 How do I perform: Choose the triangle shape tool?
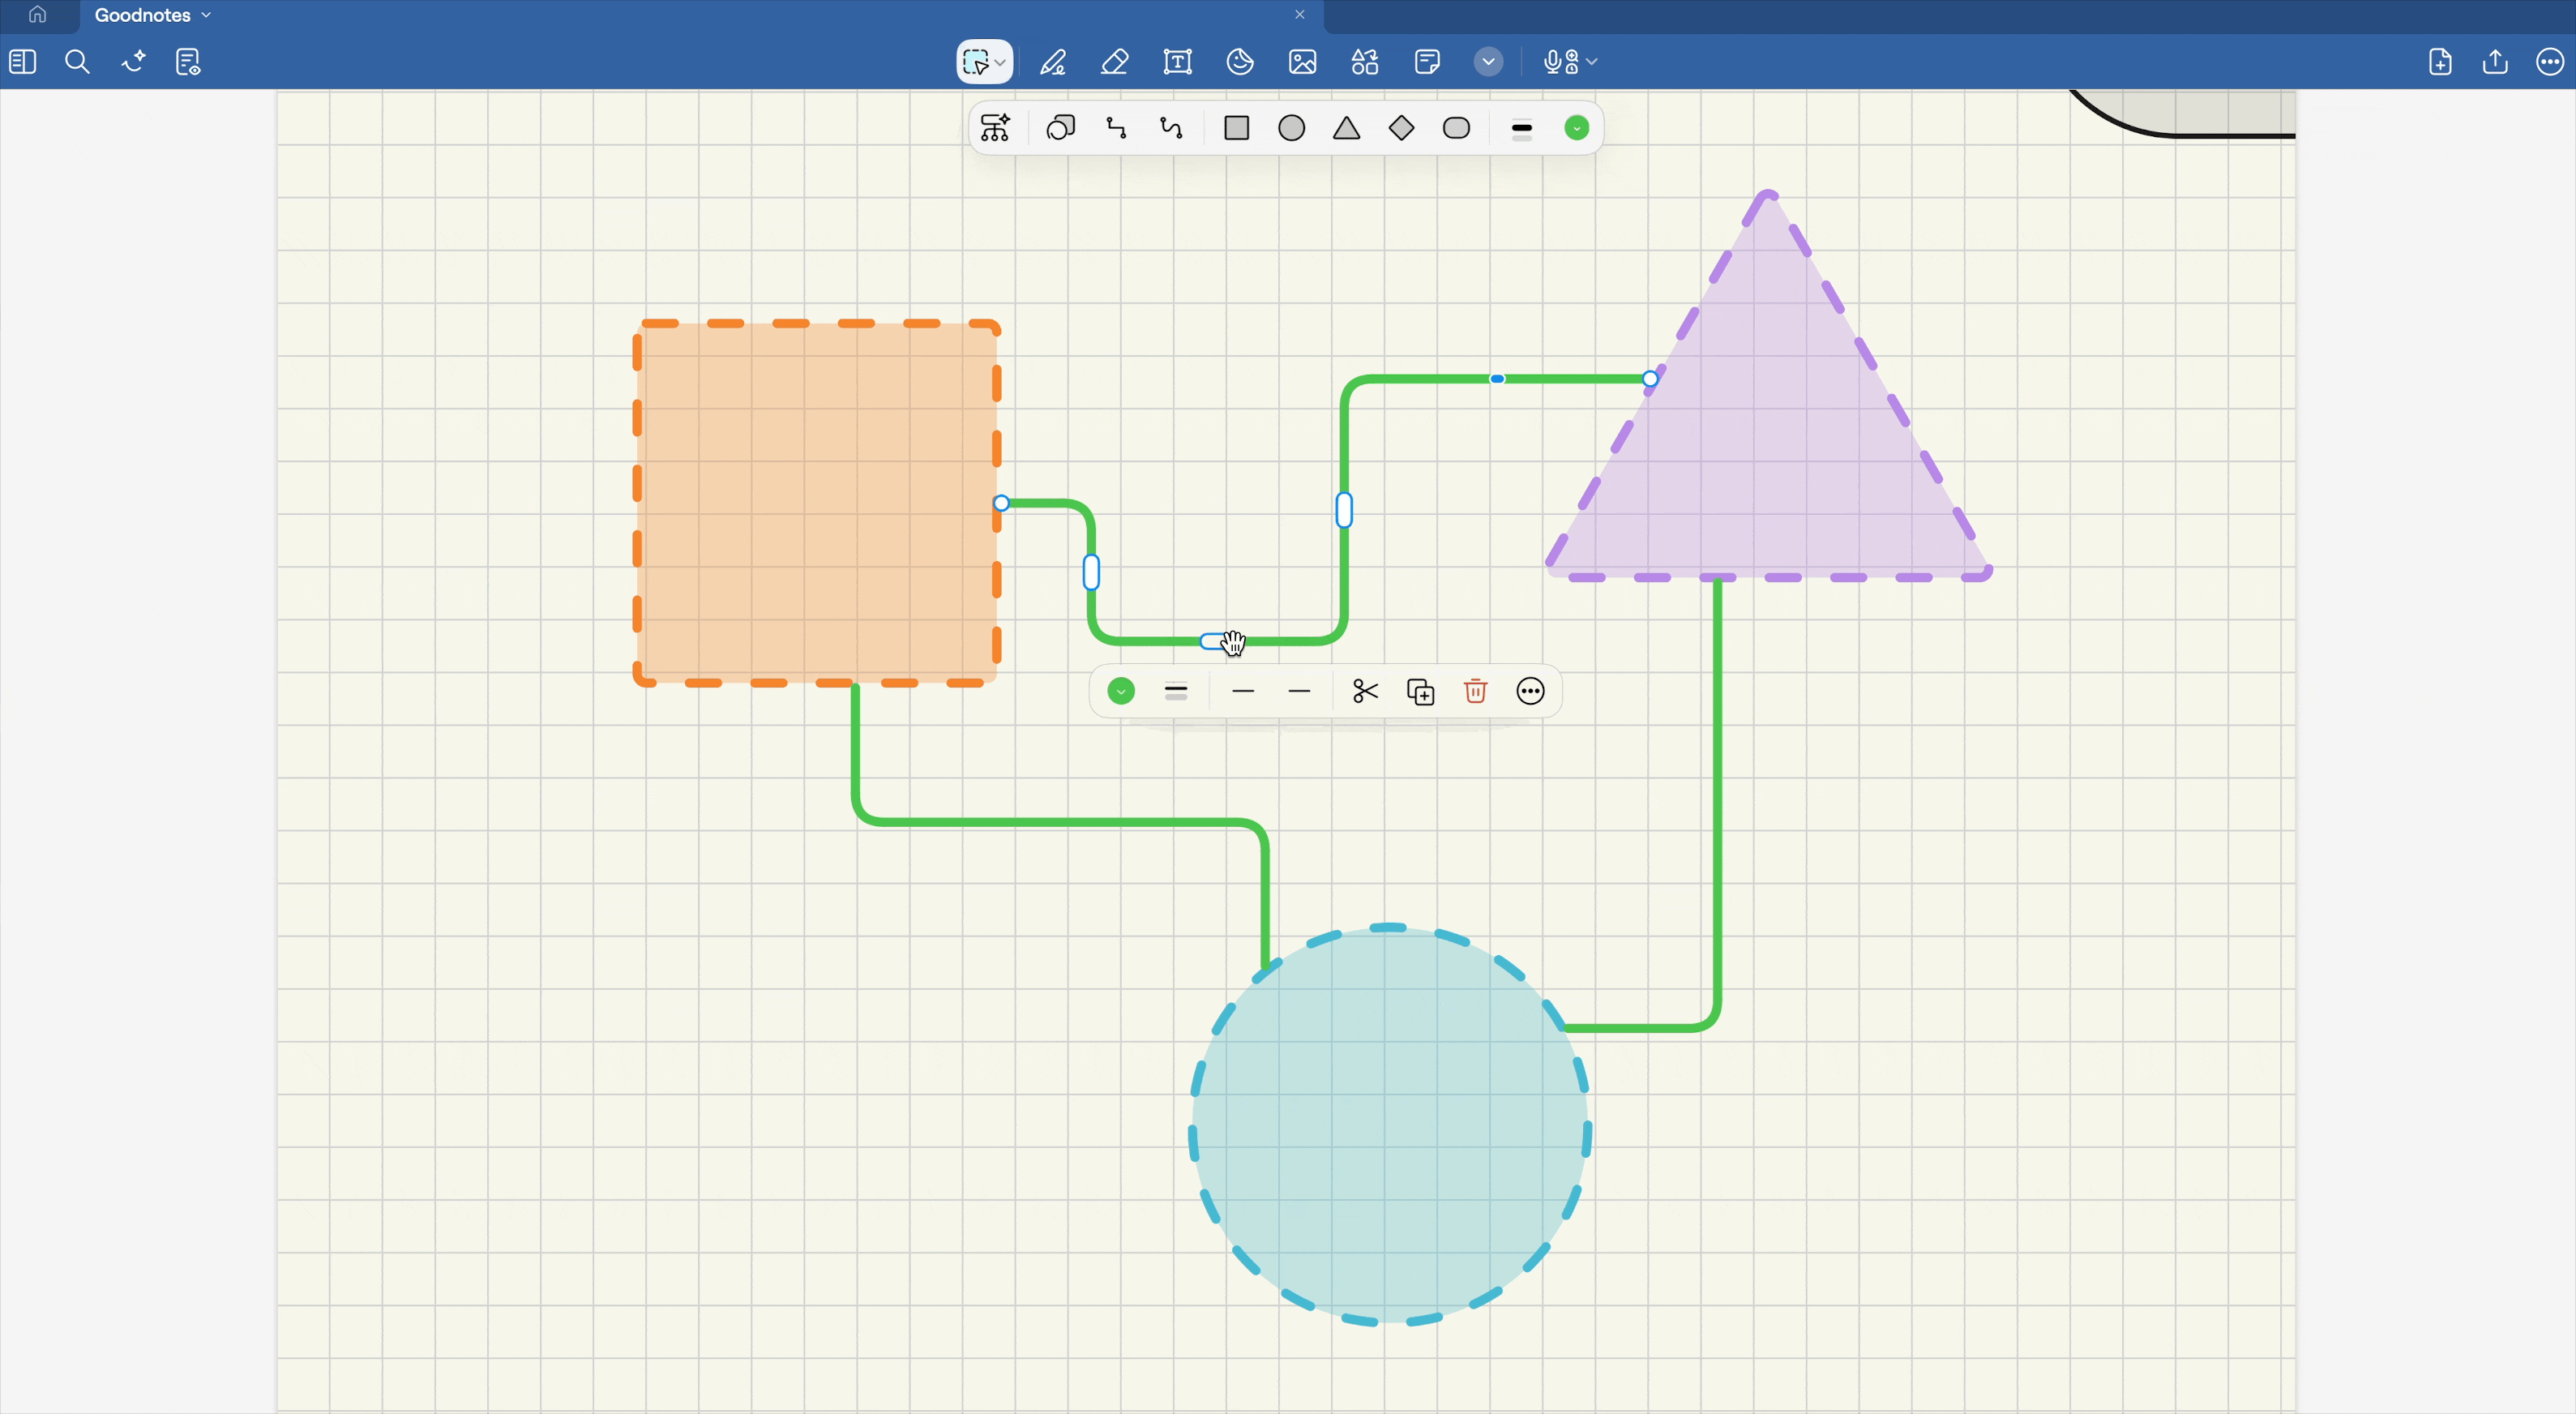(1347, 128)
